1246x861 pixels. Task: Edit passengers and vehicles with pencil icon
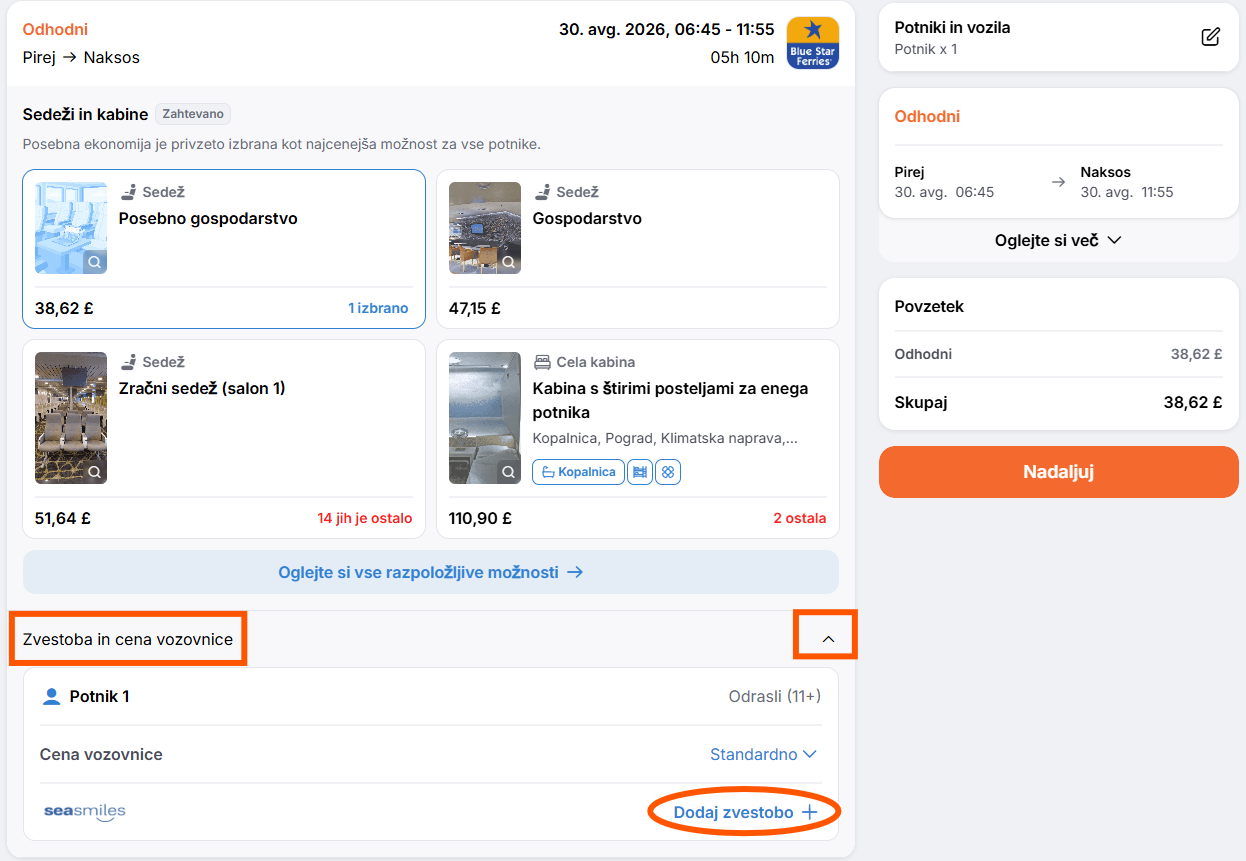[1210, 37]
